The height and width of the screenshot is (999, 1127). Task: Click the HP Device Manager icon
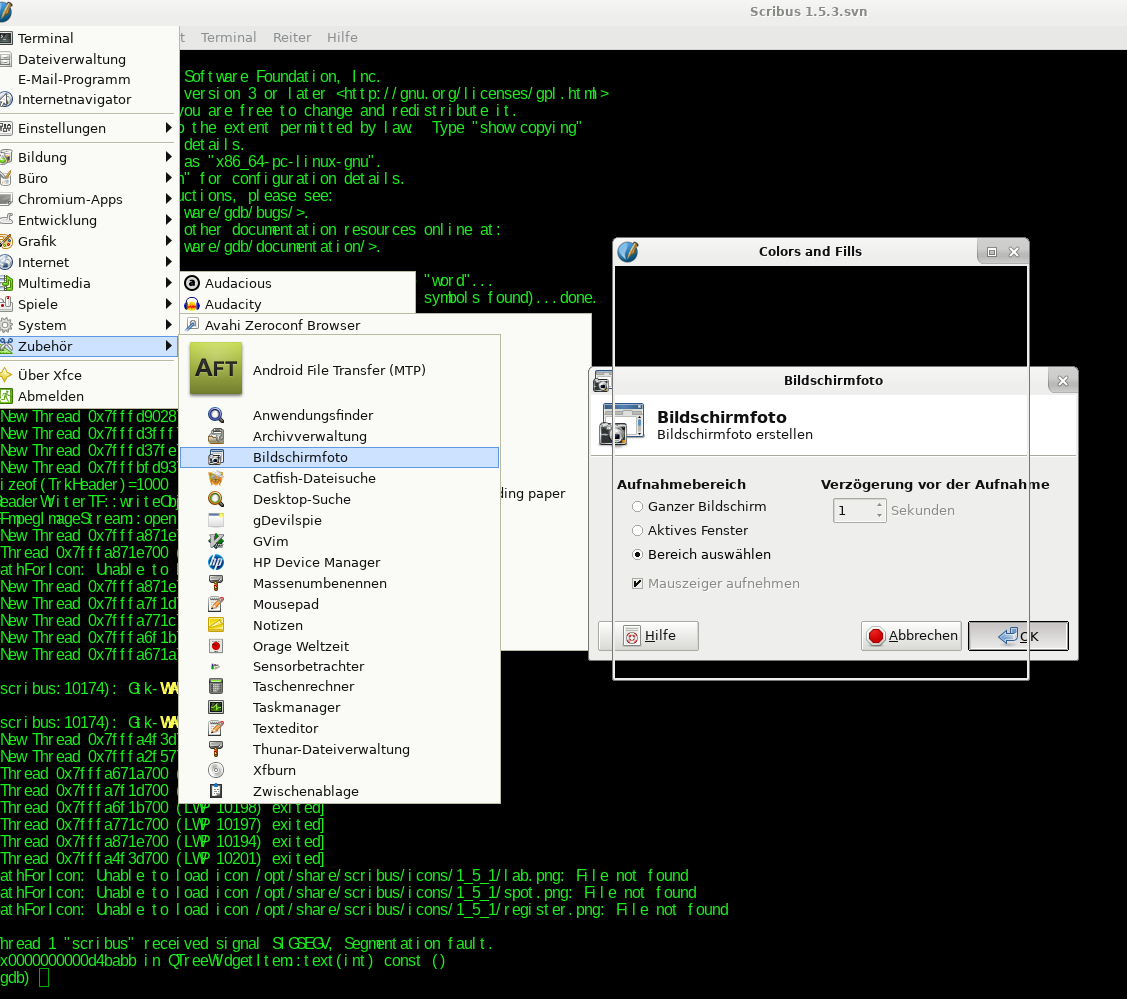216,562
